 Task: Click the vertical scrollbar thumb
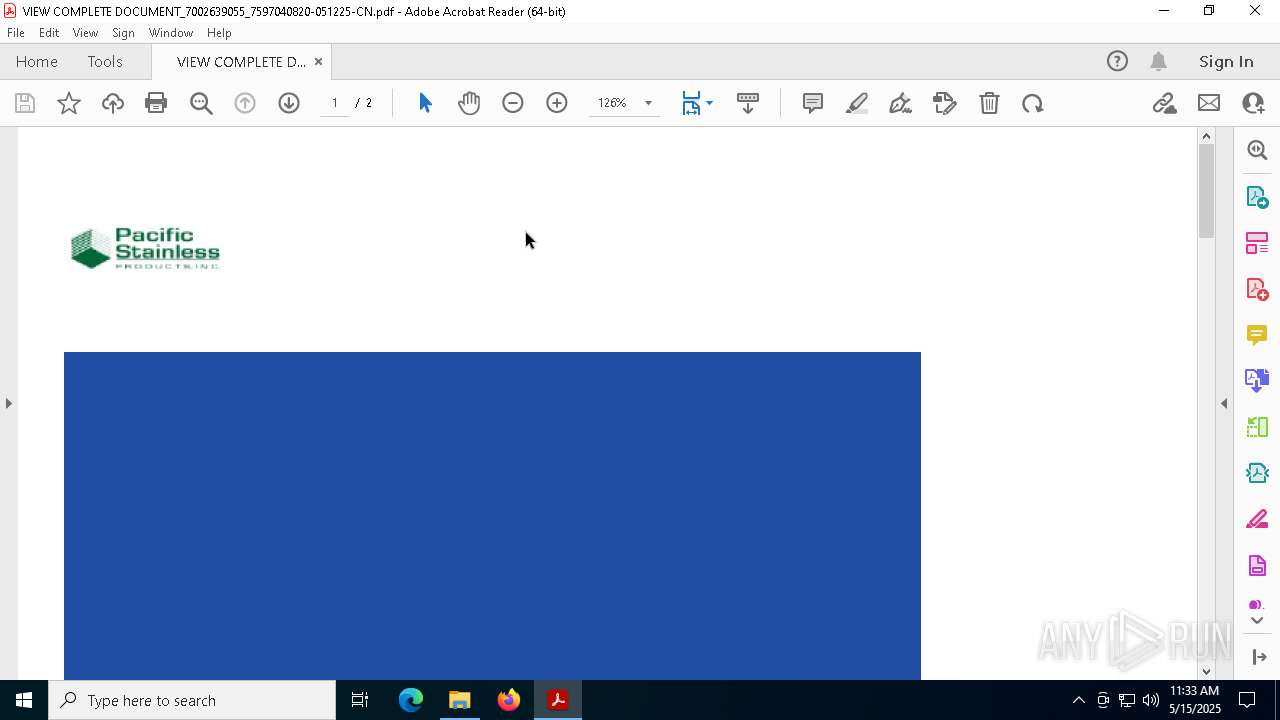click(1206, 190)
